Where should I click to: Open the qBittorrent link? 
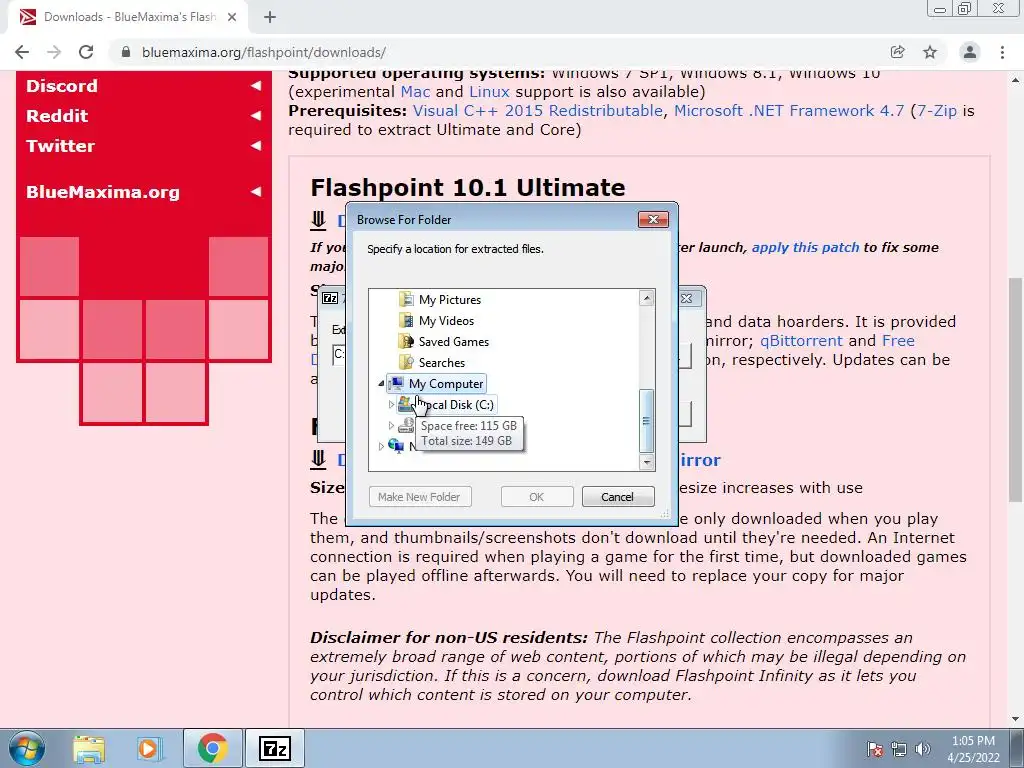tap(801, 341)
